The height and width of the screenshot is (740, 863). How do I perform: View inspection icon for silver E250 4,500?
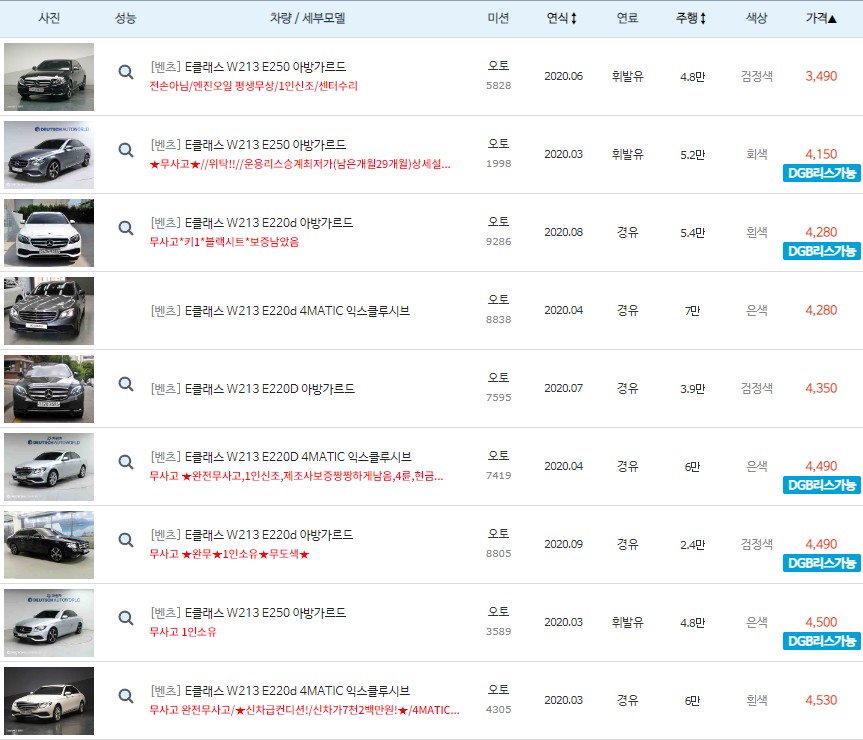(x=125, y=618)
